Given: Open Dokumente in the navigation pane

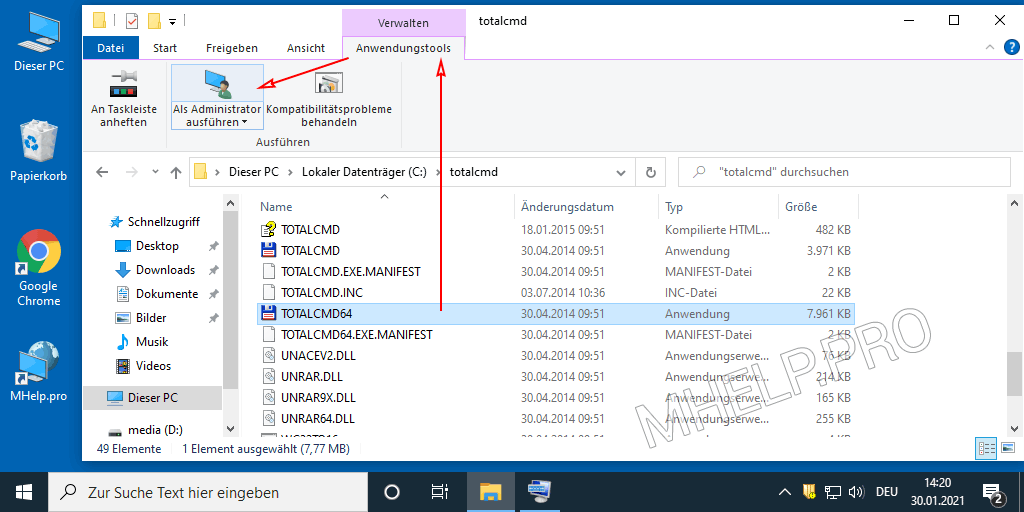Looking at the screenshot, I should pyautogui.click(x=167, y=294).
